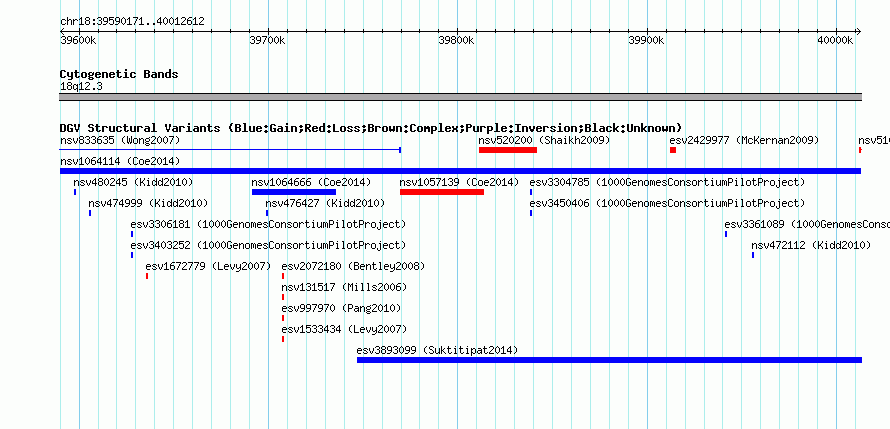Viewport: 890px width, 429px height.
Task: Open the esv2429977 (McKernan2009) label
Action: (x=744, y=140)
